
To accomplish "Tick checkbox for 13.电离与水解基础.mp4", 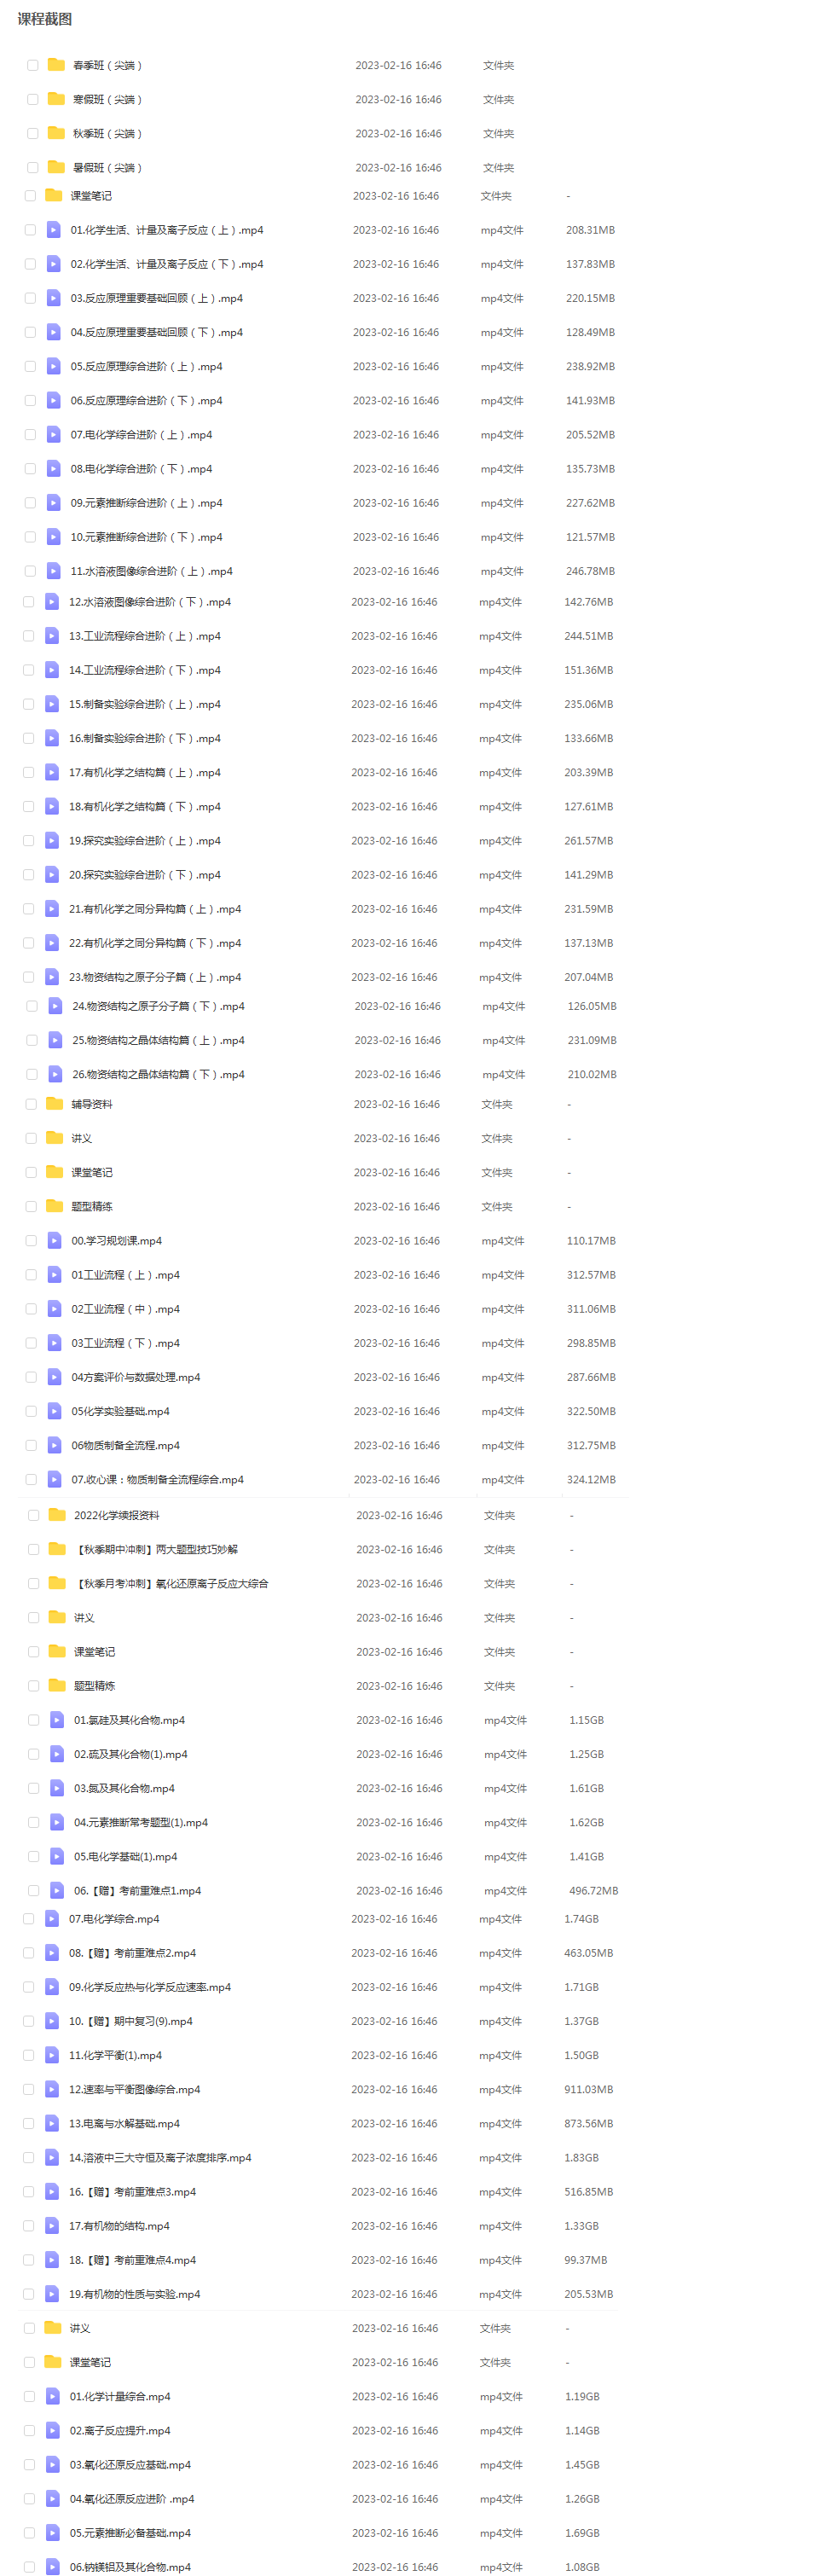I will click(x=28, y=2123).
